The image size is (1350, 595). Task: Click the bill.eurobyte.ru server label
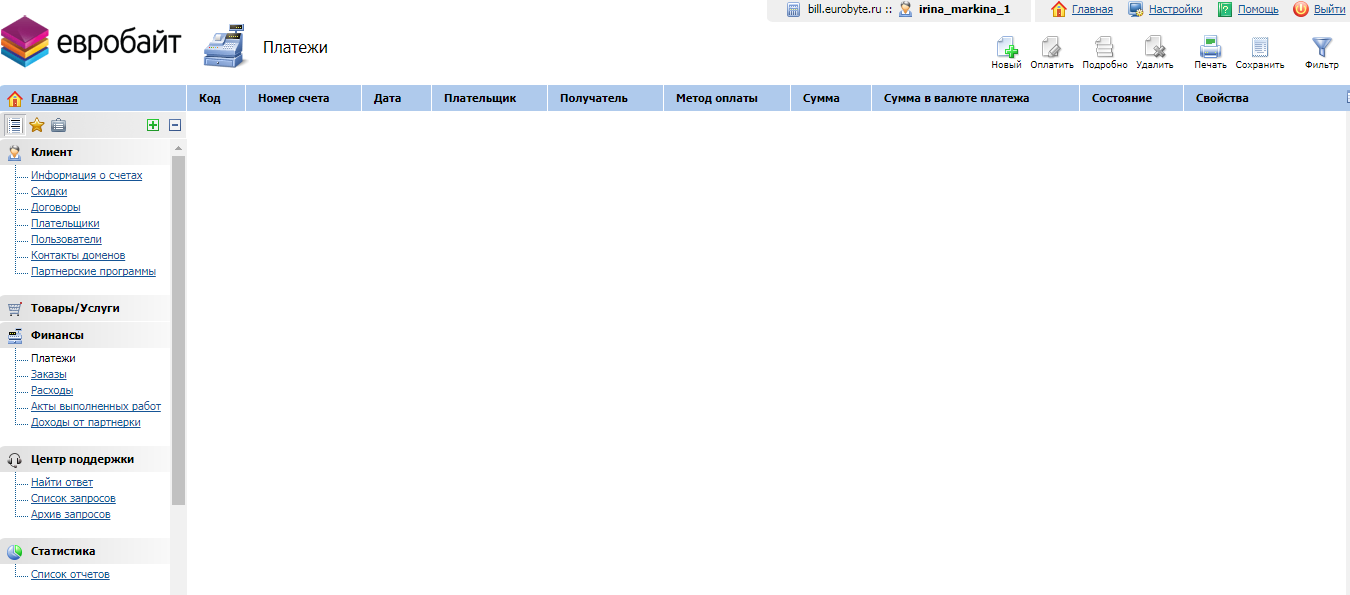click(844, 9)
